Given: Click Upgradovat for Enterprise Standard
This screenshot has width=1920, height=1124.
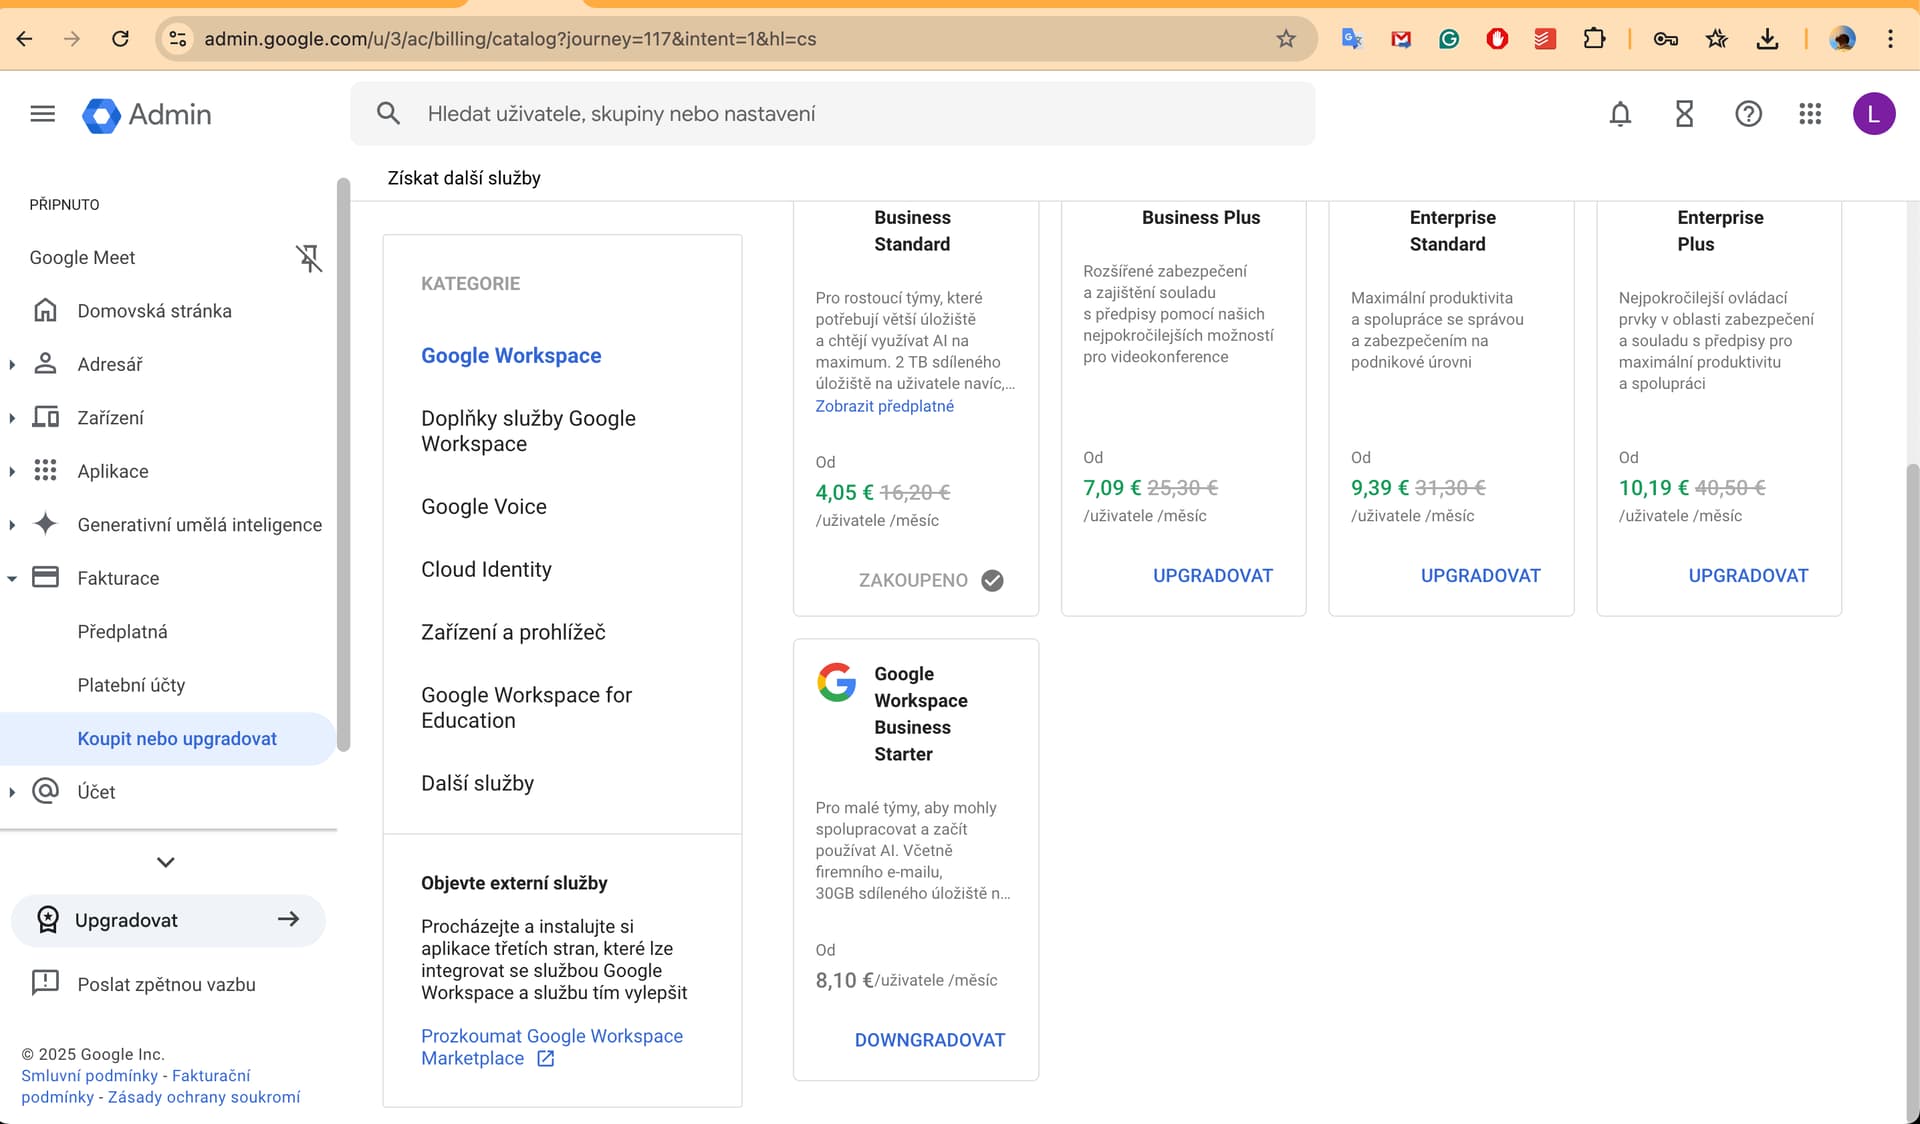Looking at the screenshot, I should click(x=1480, y=576).
